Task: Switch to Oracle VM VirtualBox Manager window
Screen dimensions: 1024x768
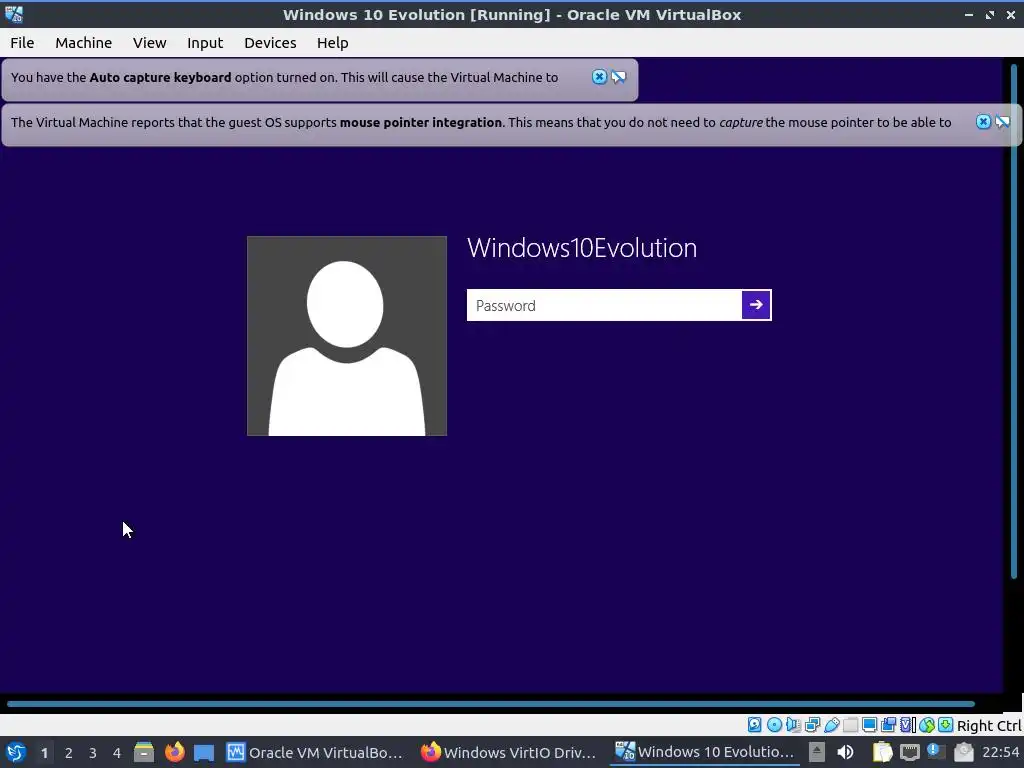Action: pos(315,752)
